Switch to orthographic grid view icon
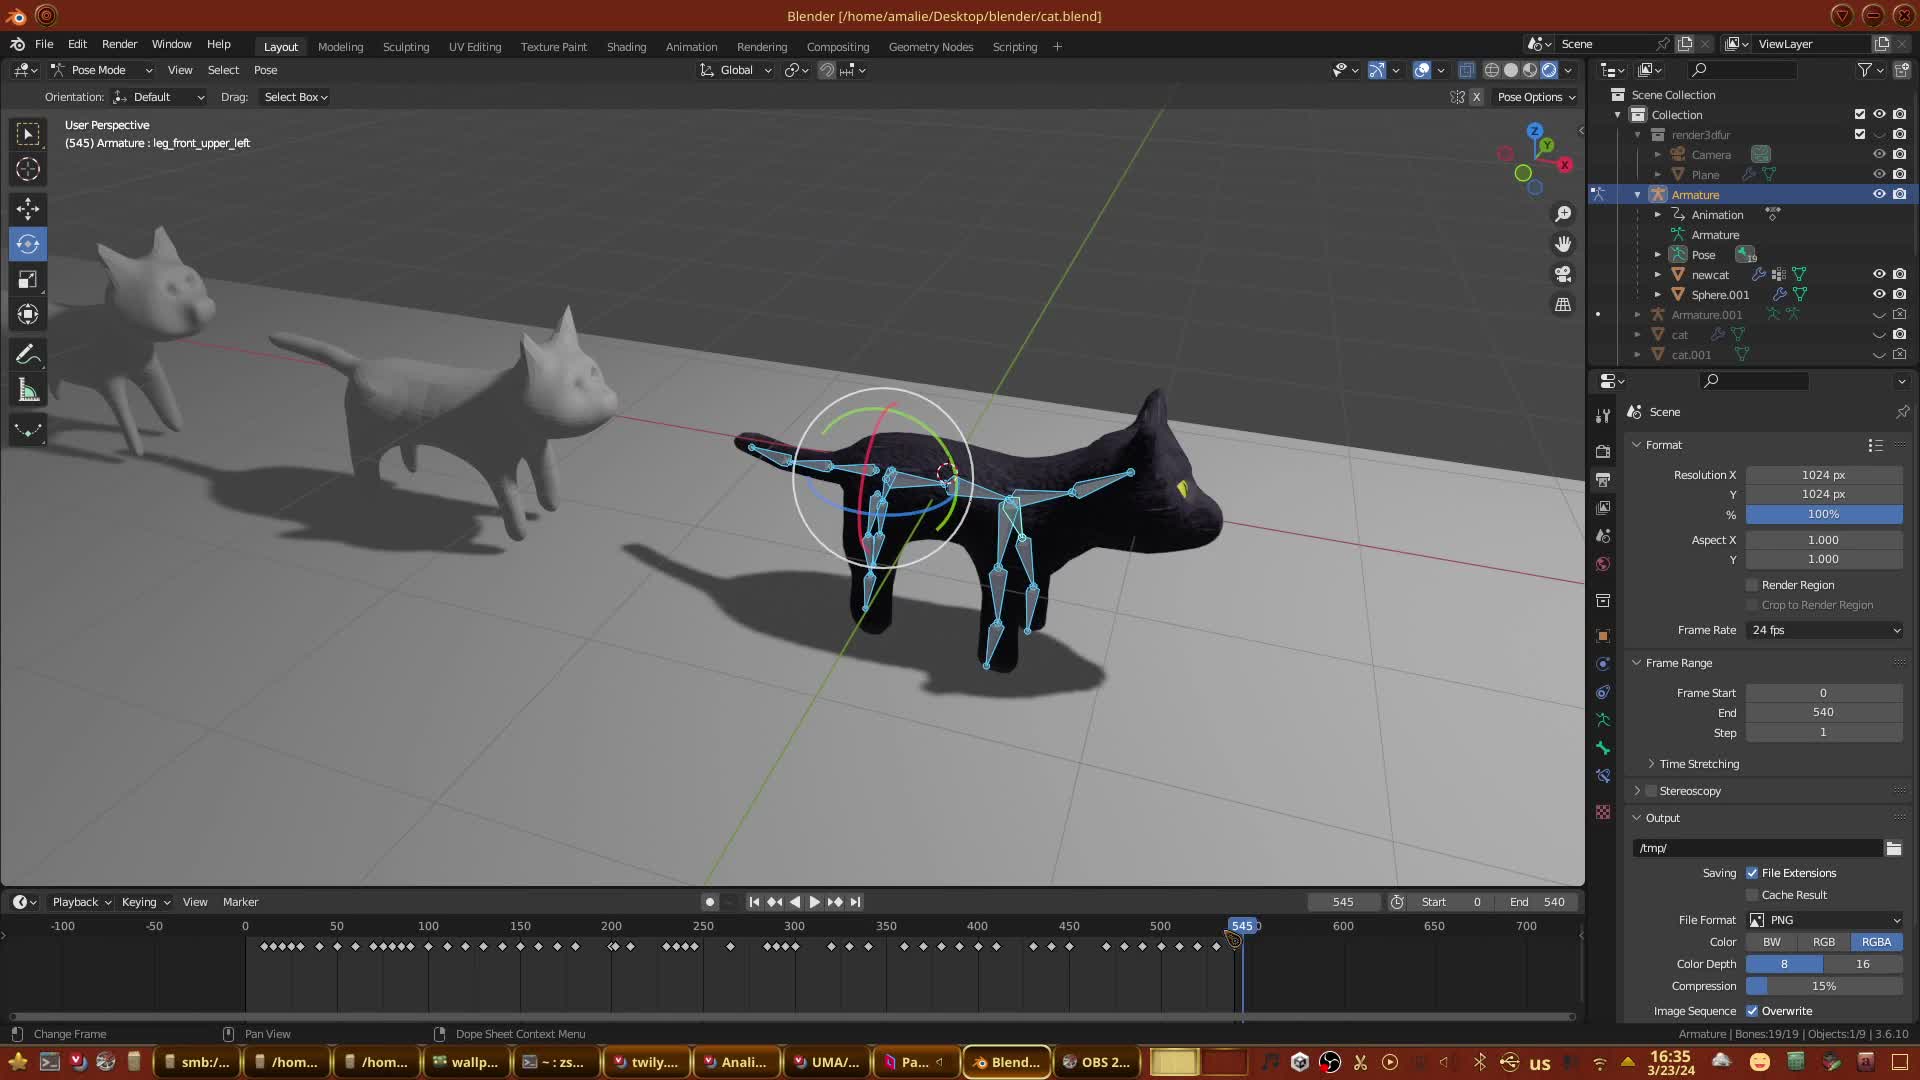The height and width of the screenshot is (1080, 1920). (1563, 305)
